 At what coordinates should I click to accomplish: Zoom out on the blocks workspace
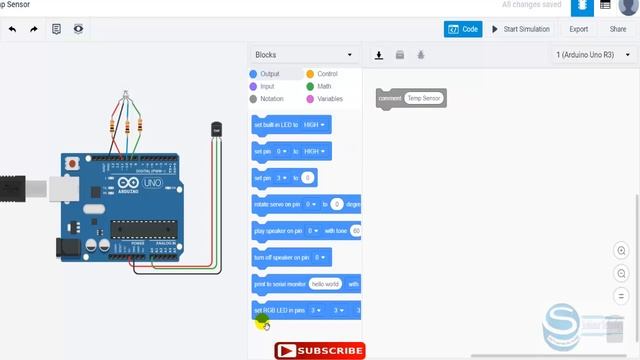point(621,273)
